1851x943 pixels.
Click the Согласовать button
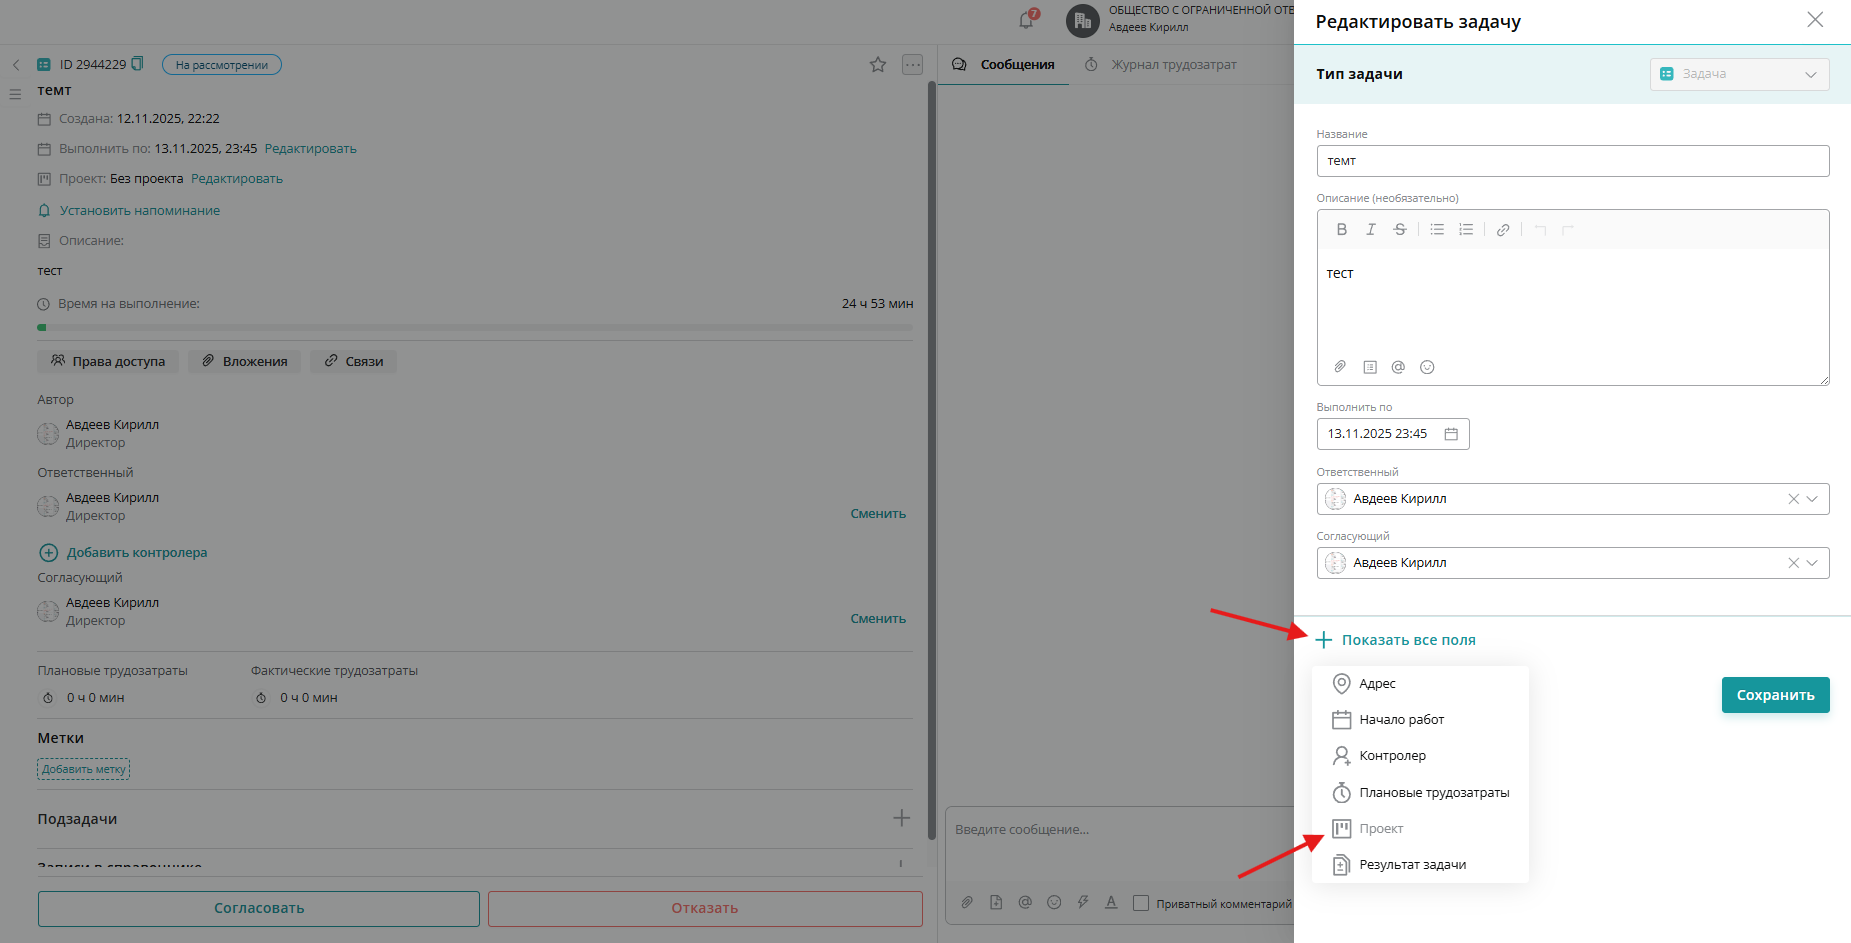[259, 908]
